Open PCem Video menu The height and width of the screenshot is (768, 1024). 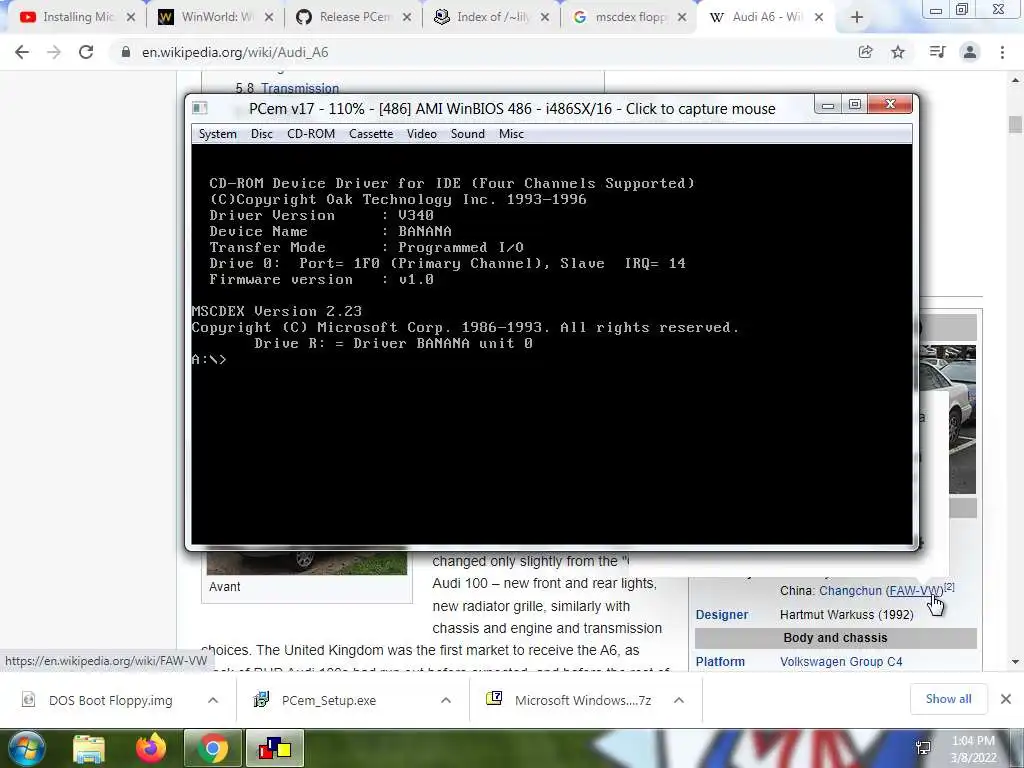(421, 134)
